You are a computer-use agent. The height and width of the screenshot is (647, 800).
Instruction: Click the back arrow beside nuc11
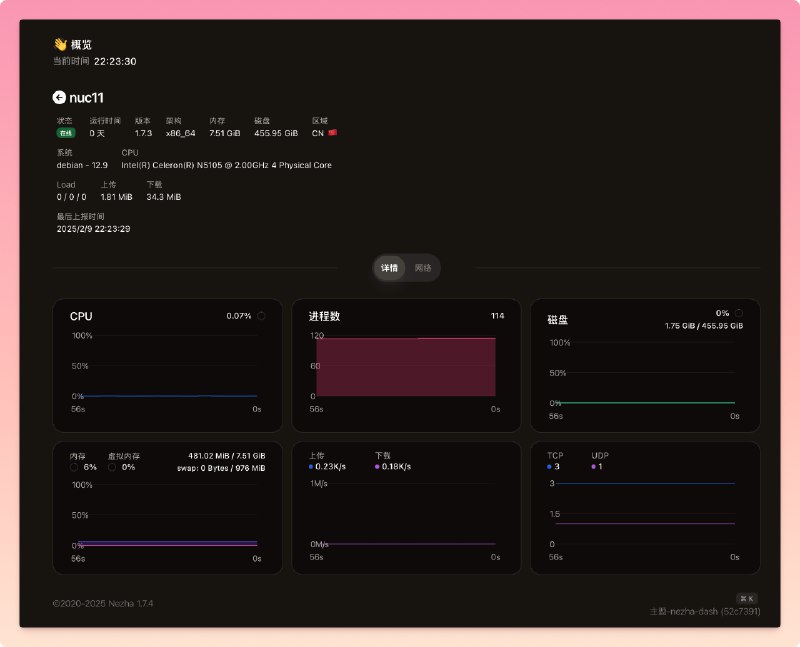(x=59, y=98)
